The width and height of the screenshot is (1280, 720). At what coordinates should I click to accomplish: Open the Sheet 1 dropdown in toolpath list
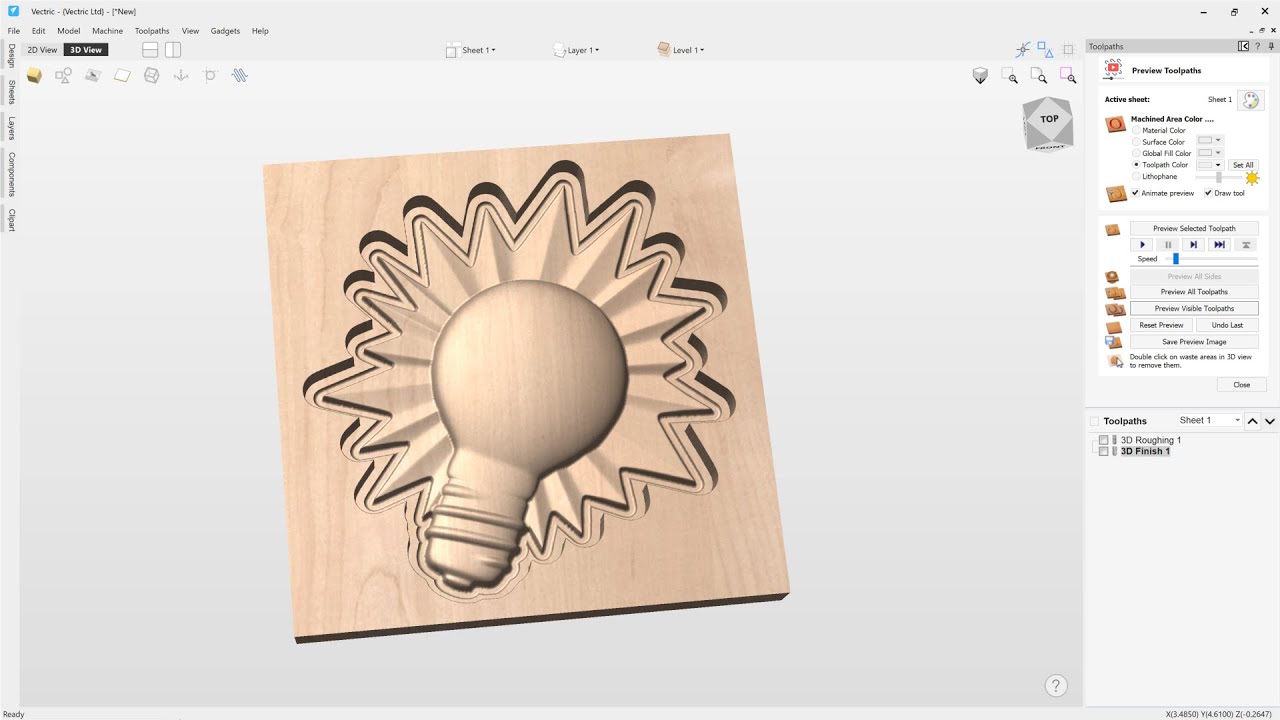click(x=1209, y=421)
